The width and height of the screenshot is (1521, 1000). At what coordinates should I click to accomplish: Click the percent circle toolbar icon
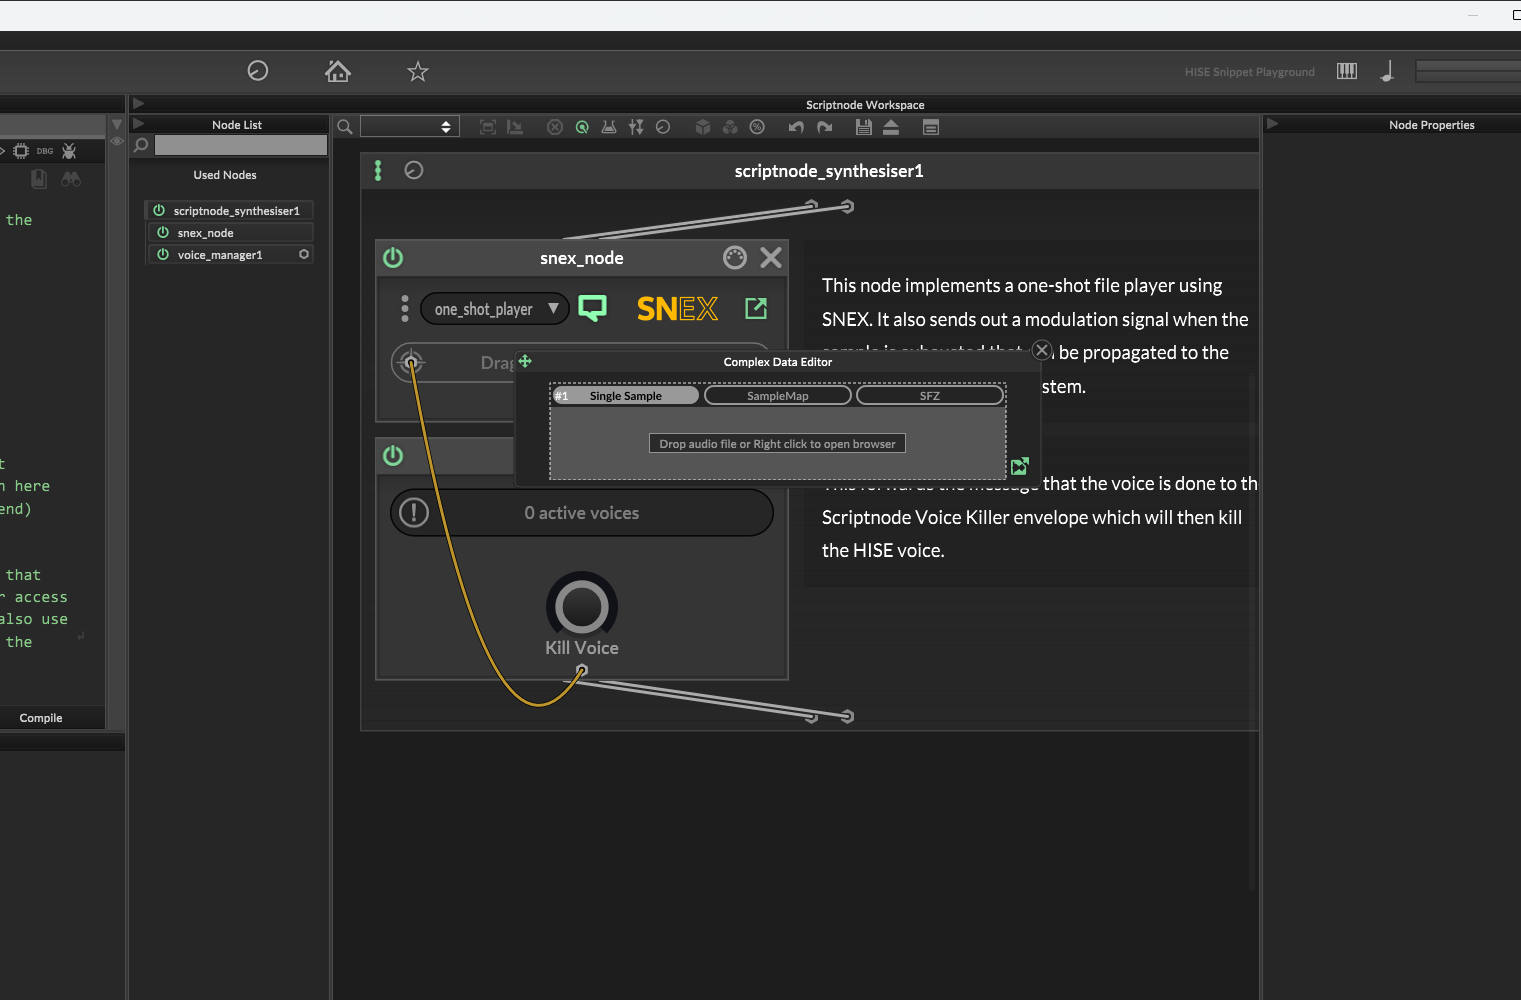point(757,127)
